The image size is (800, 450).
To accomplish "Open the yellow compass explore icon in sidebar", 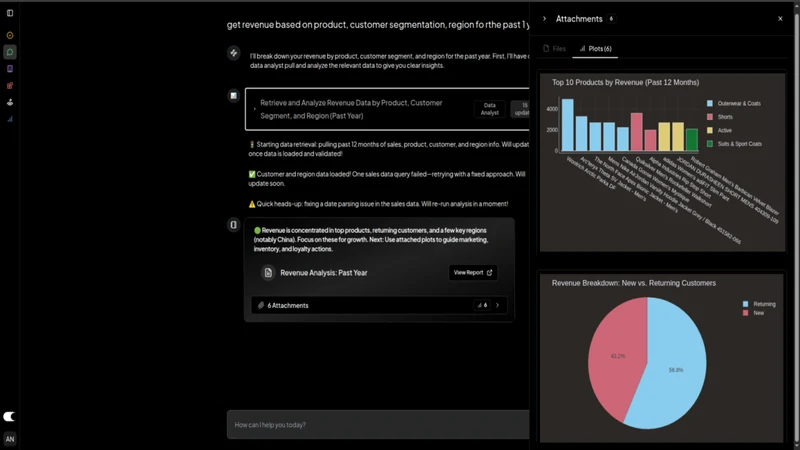I will [x=10, y=35].
